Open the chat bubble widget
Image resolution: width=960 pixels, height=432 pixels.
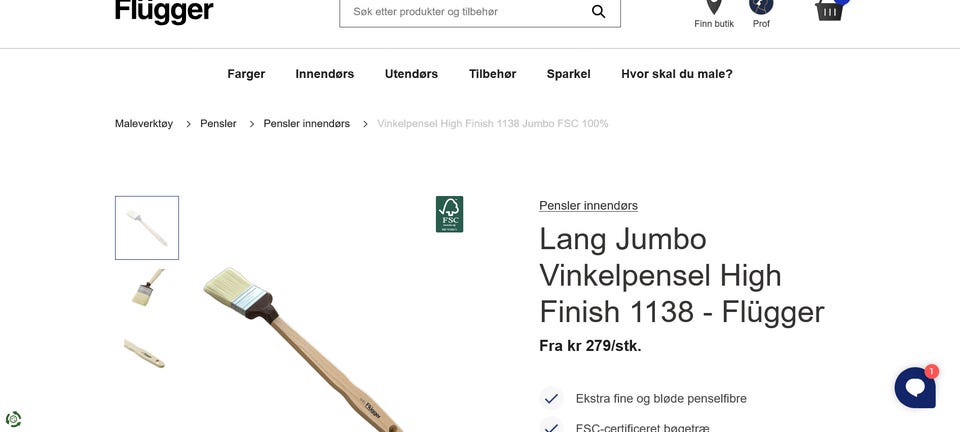coord(915,387)
